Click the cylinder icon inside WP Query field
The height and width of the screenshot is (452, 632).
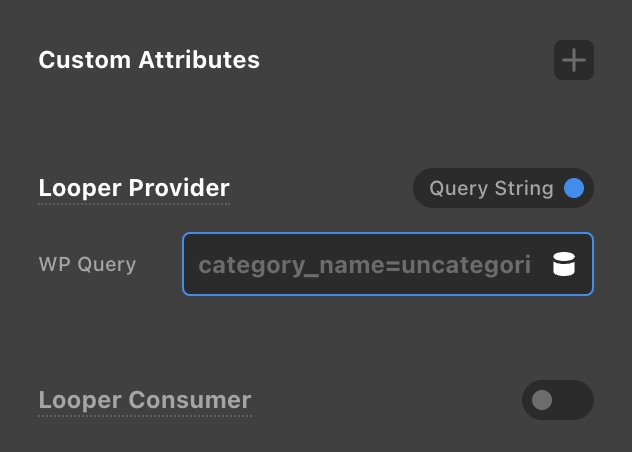[564, 265]
